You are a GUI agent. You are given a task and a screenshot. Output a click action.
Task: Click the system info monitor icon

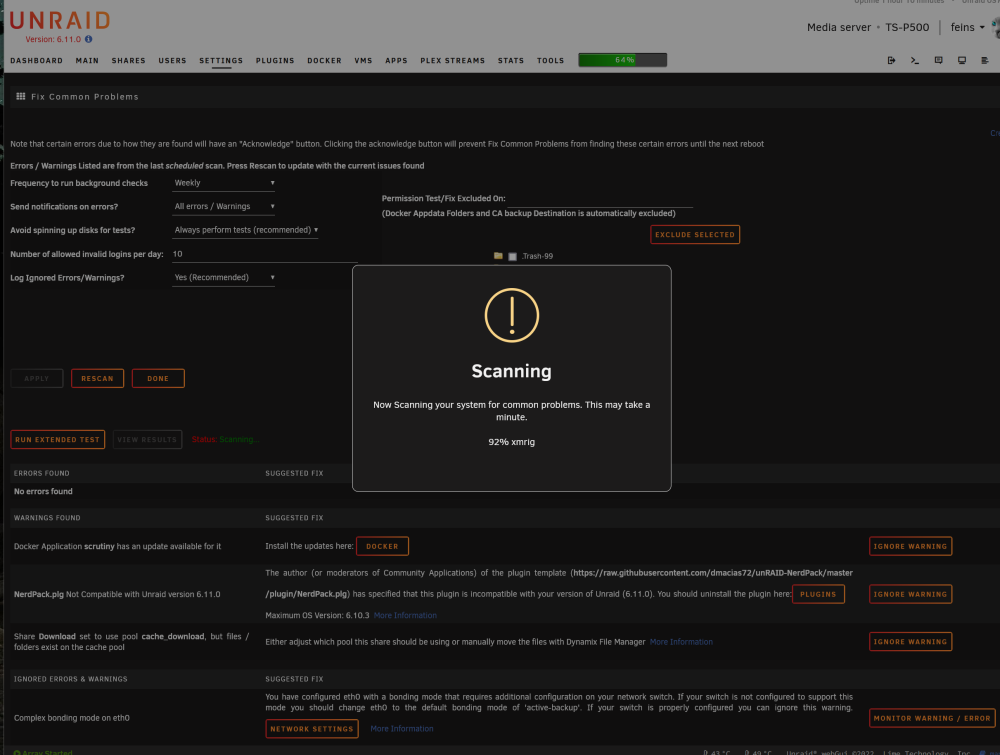pos(962,61)
